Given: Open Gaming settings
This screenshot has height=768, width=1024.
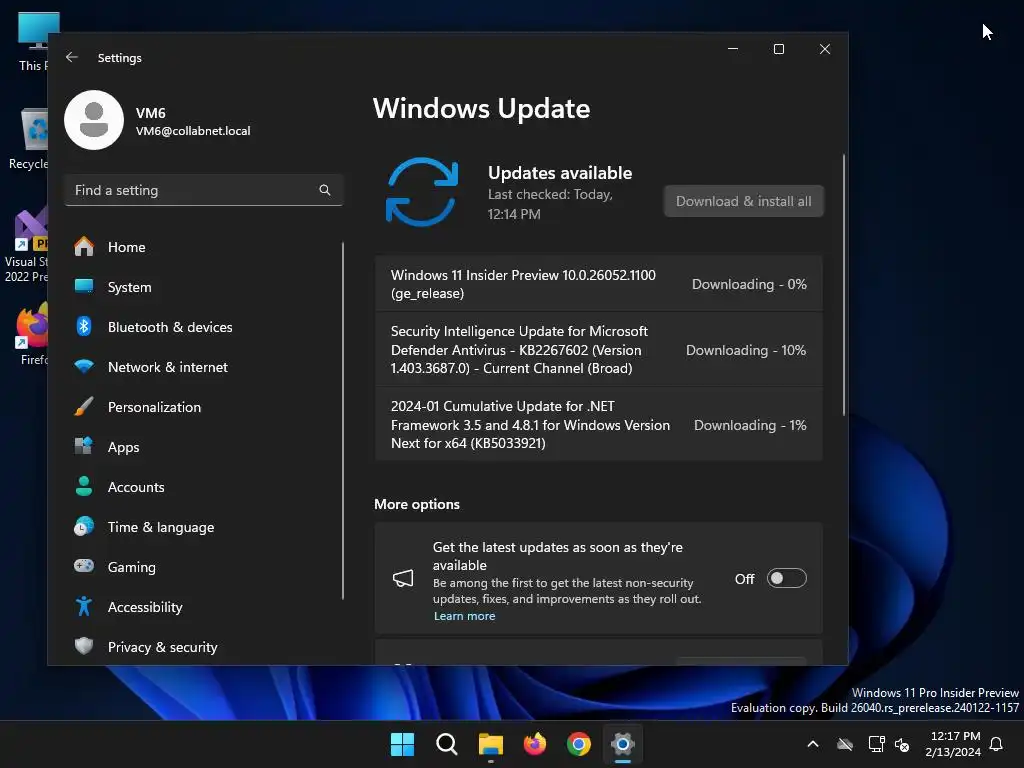Looking at the screenshot, I should (204, 567).
